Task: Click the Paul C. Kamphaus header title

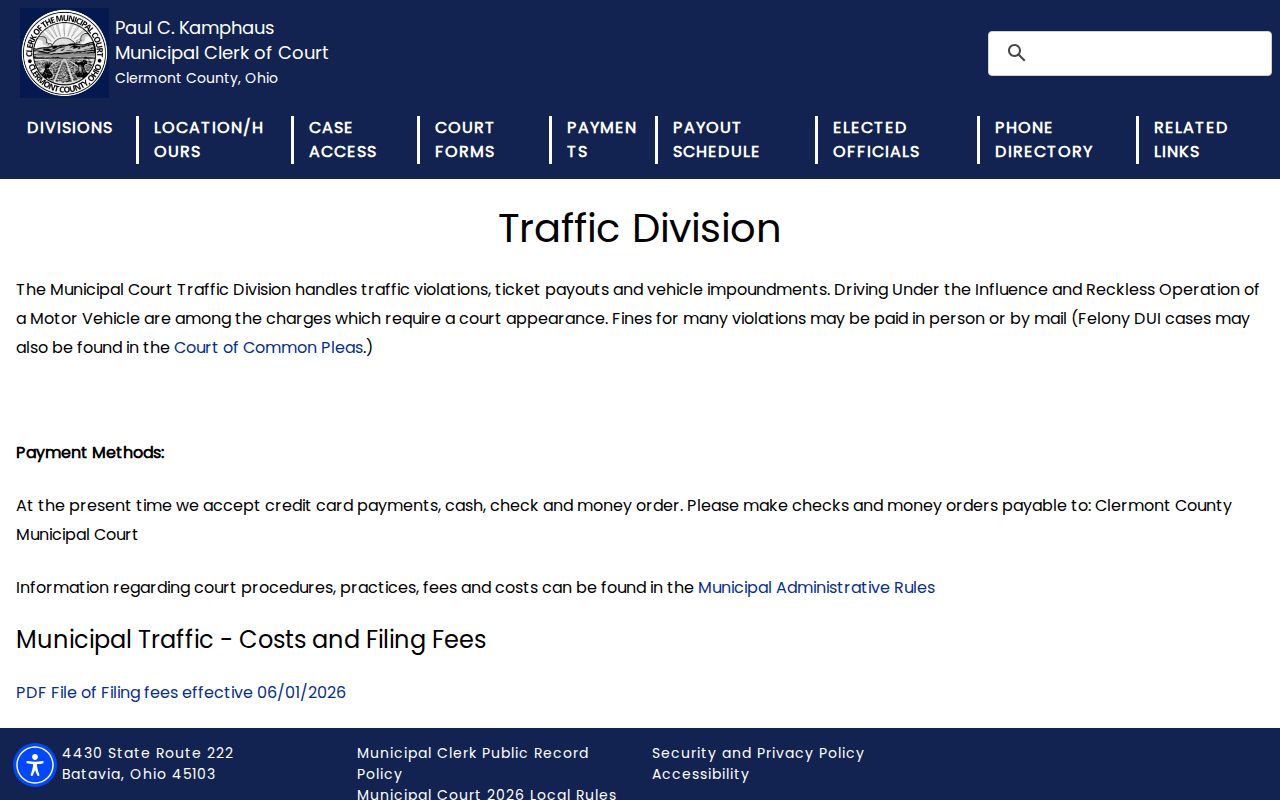Action: pyautogui.click(x=194, y=28)
